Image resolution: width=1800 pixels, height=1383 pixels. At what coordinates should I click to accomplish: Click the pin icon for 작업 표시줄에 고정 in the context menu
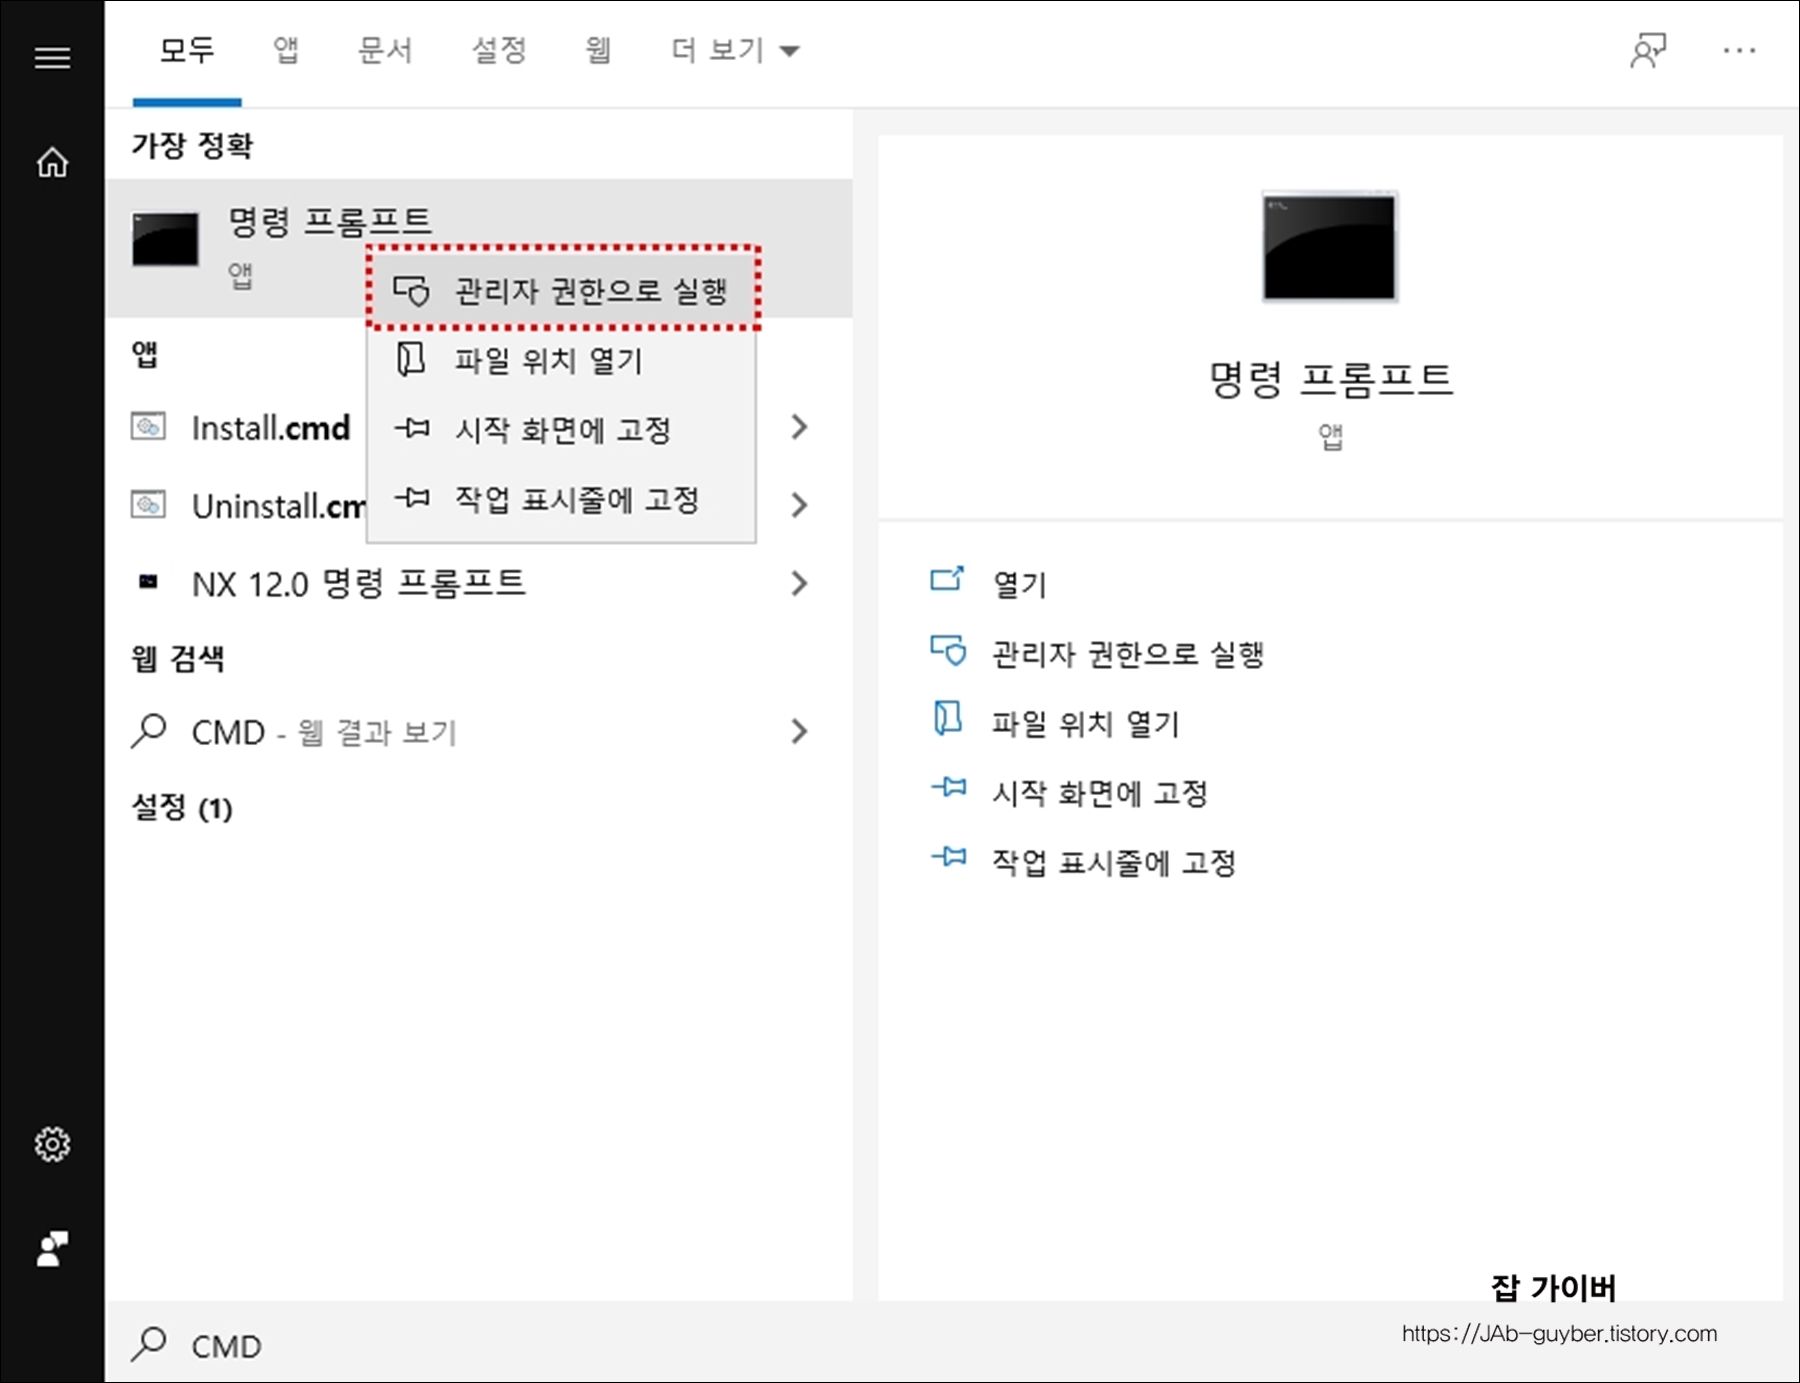412,498
